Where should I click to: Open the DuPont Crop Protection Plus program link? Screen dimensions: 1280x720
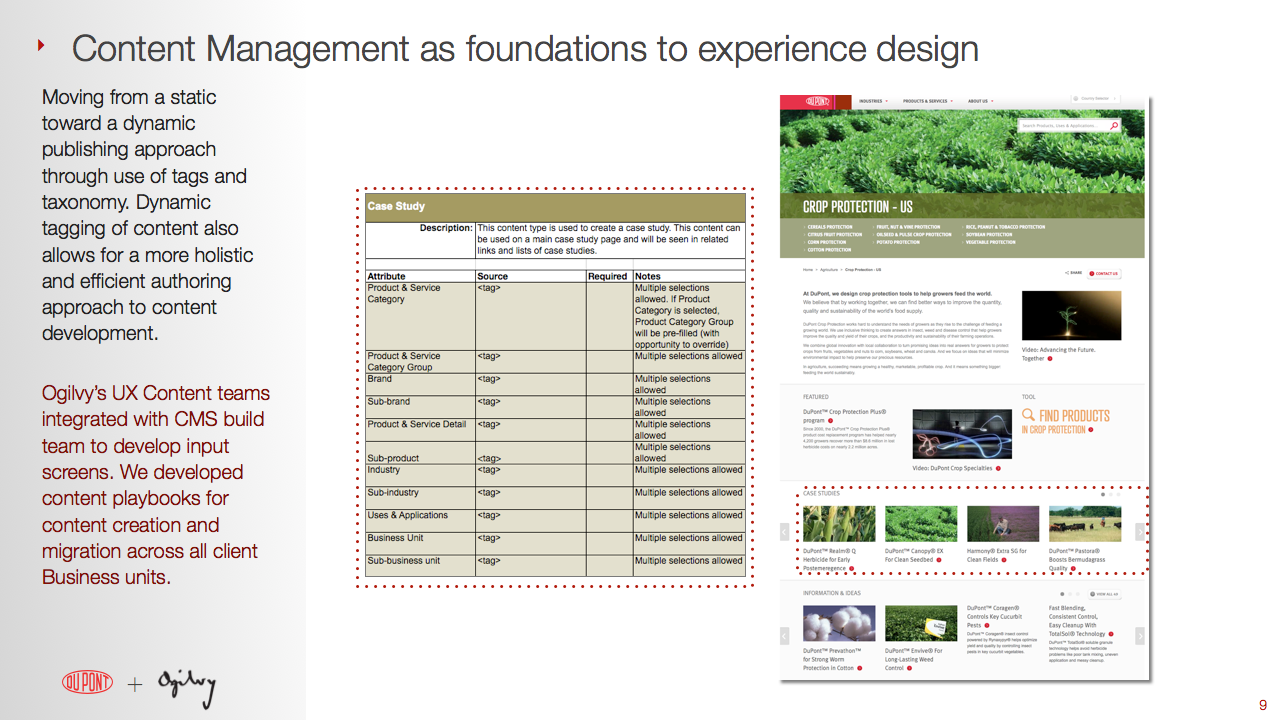coord(844,416)
